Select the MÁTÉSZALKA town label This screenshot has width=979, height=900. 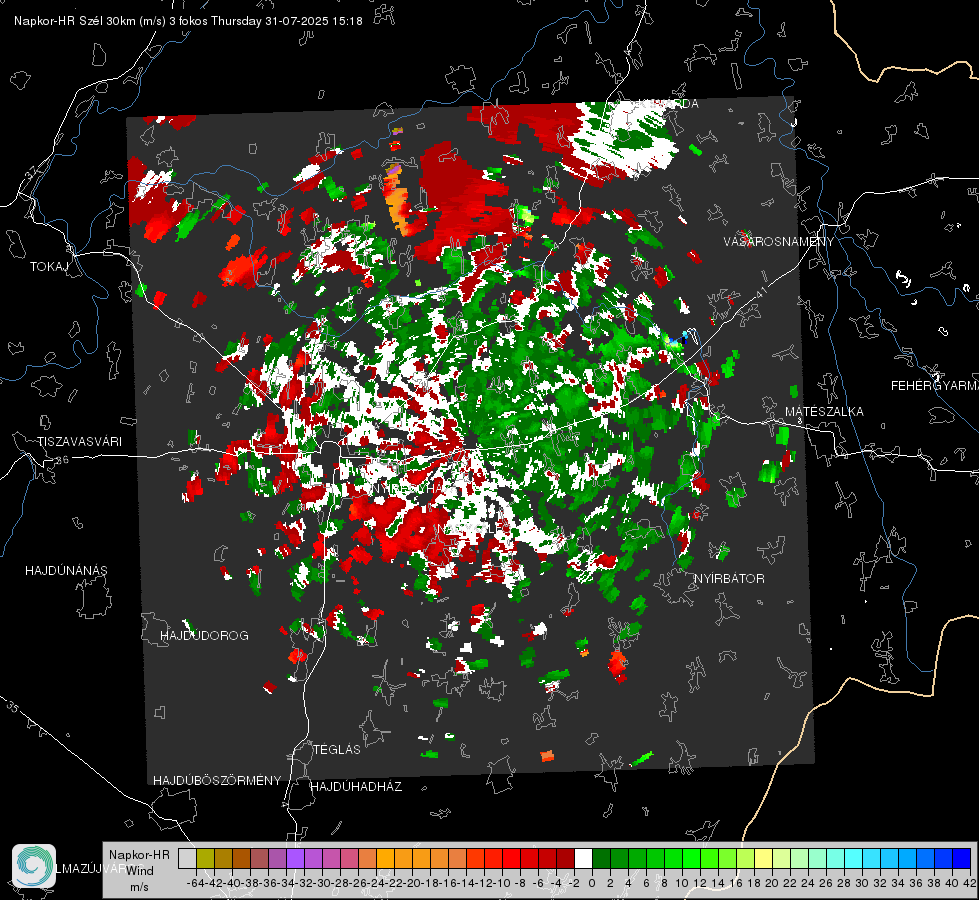click(x=824, y=411)
